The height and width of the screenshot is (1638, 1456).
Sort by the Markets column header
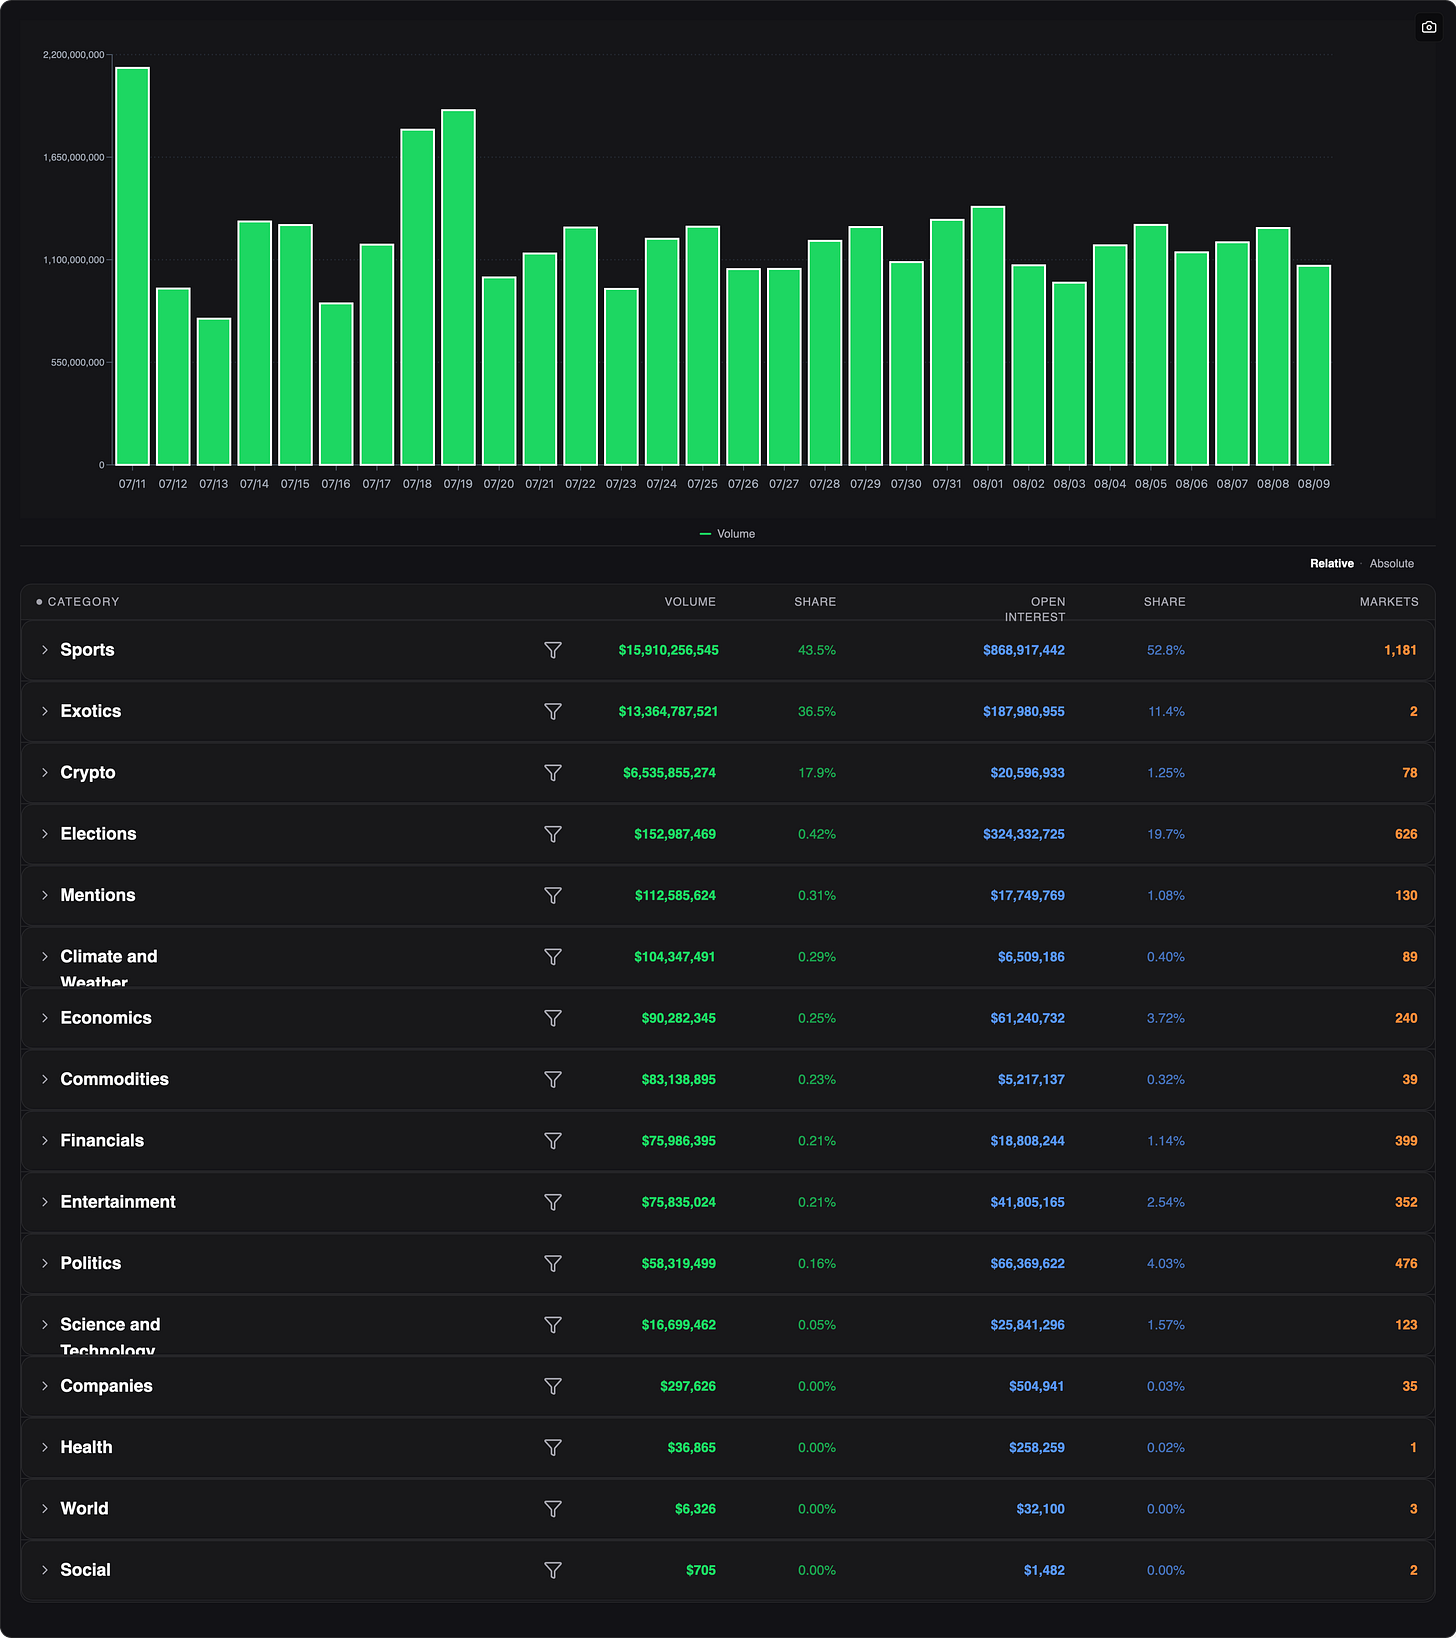pyautogui.click(x=1388, y=602)
